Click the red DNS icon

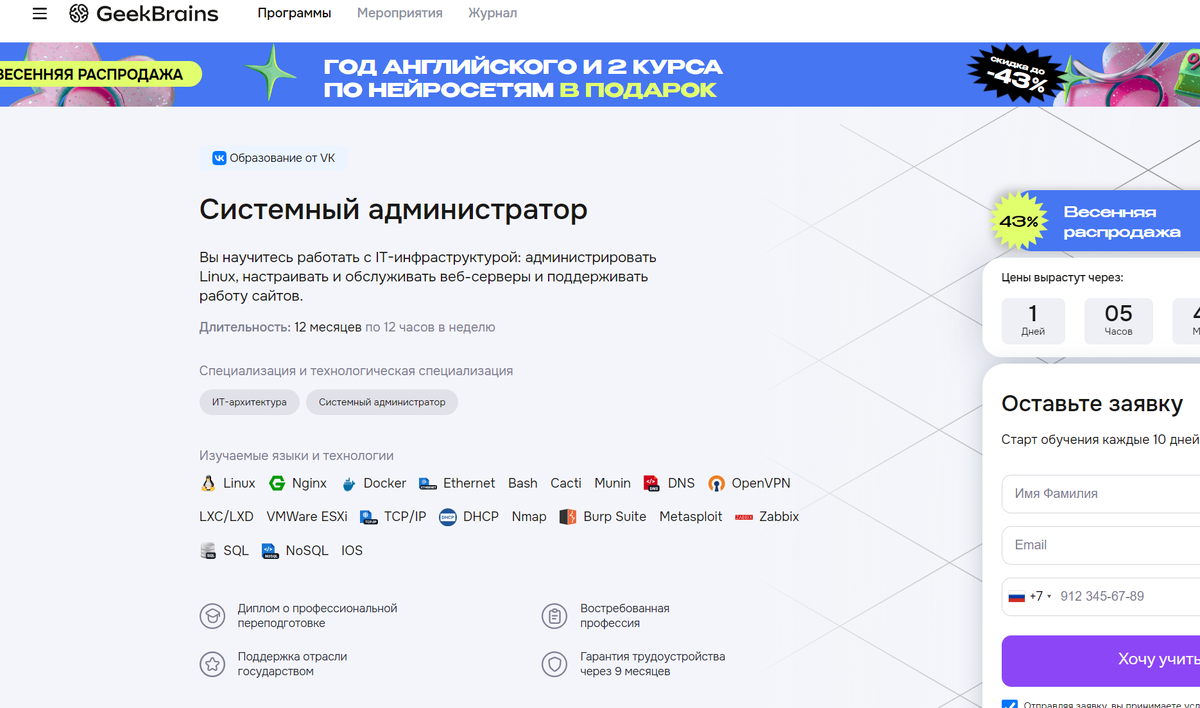coord(652,483)
